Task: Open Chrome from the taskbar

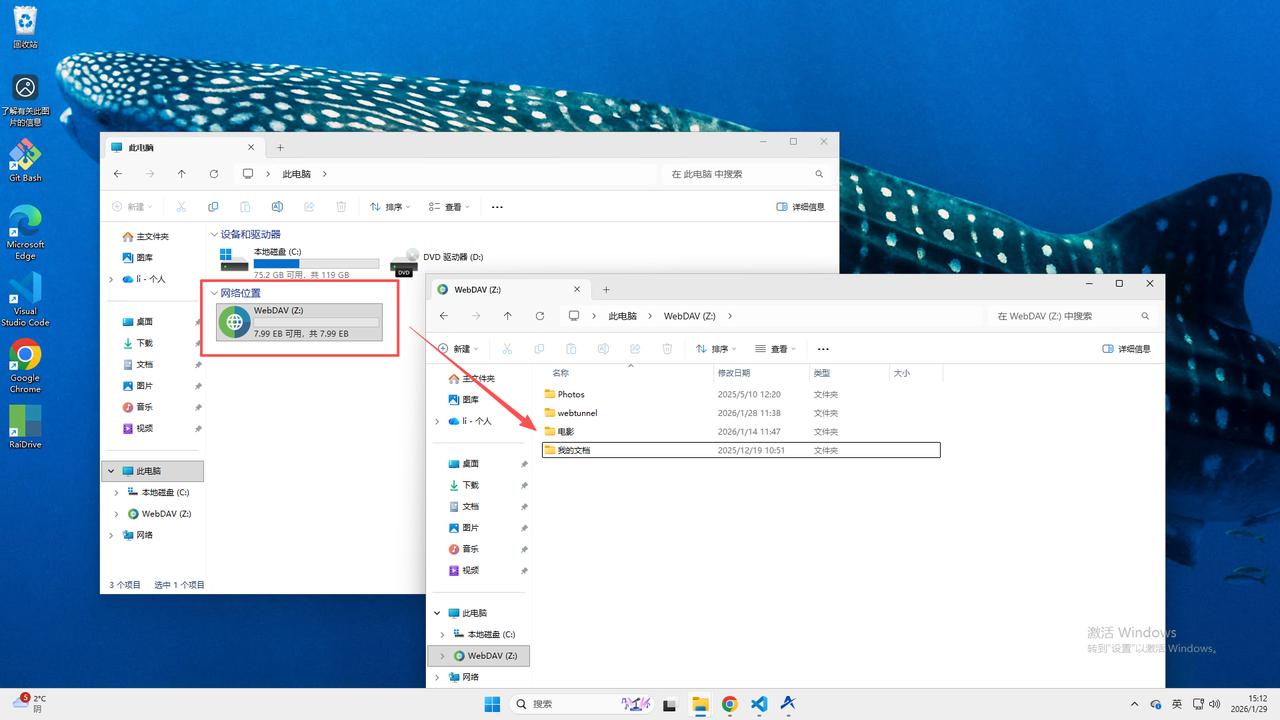Action: (x=730, y=704)
